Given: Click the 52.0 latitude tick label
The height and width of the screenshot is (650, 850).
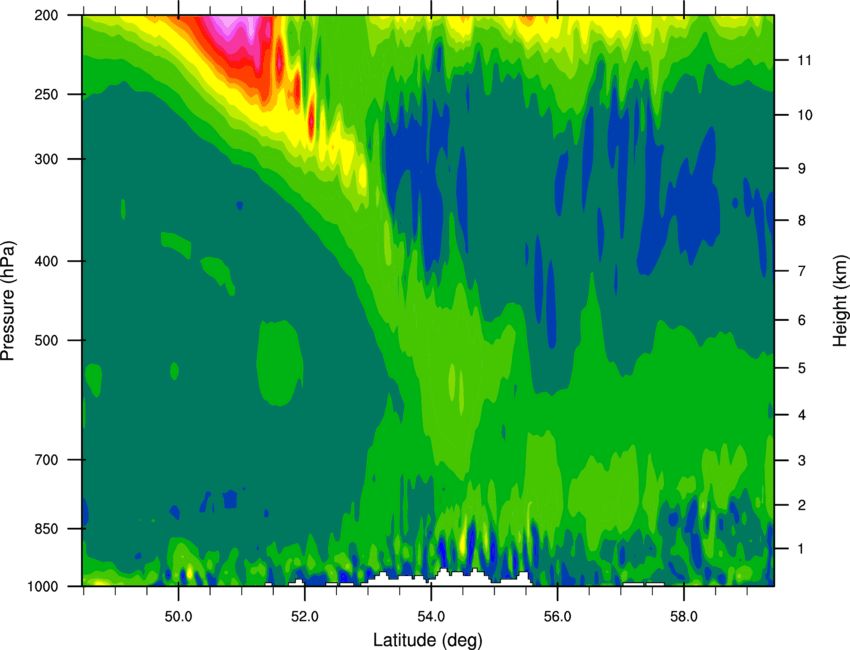Looking at the screenshot, I should tap(305, 617).
